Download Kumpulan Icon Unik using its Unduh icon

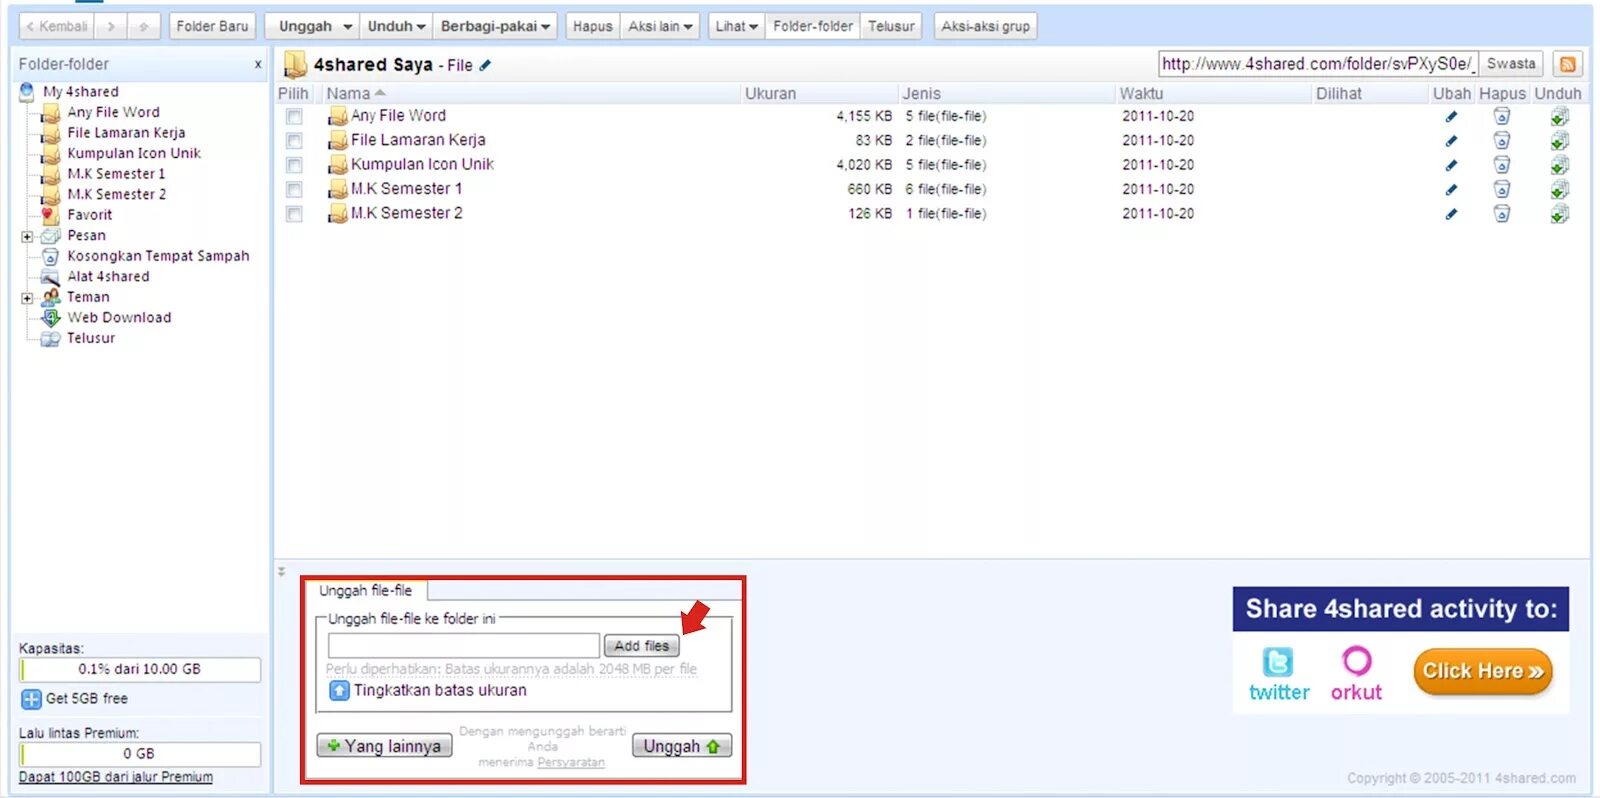pos(1560,165)
